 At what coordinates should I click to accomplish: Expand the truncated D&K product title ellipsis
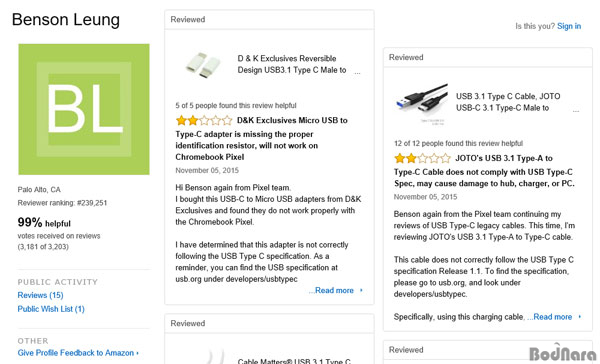[x=357, y=72]
